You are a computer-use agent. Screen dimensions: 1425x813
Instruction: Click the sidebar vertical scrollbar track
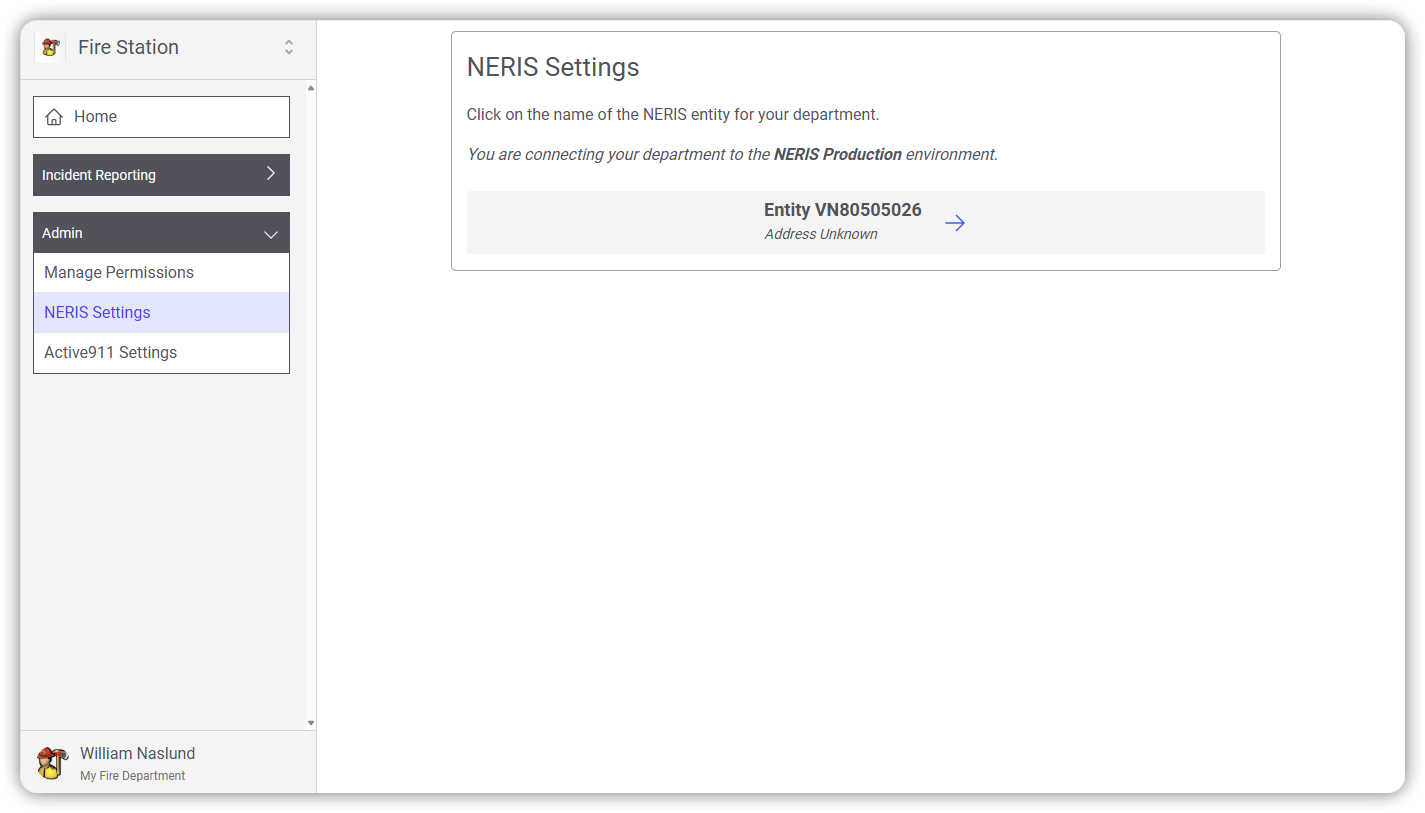pyautogui.click(x=311, y=400)
